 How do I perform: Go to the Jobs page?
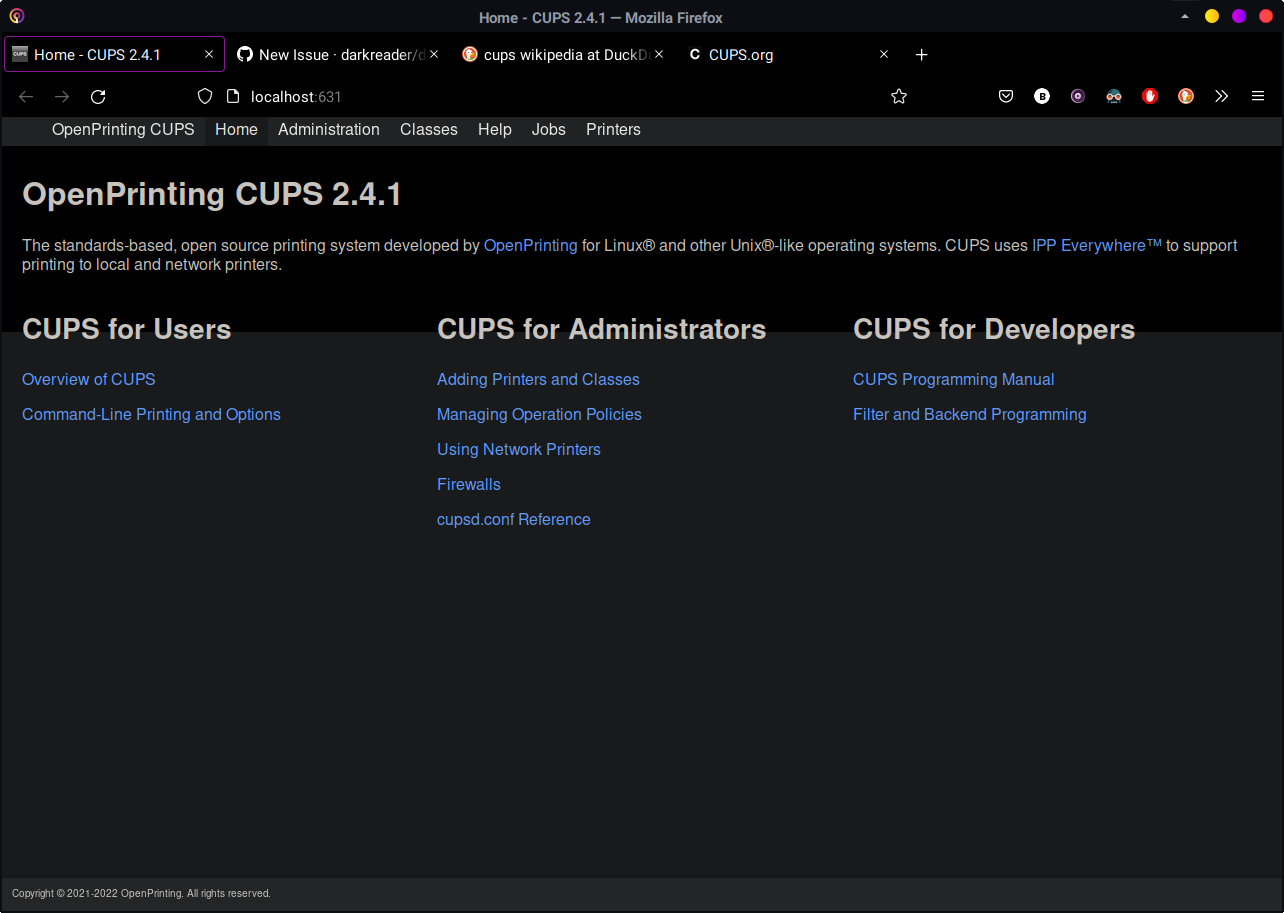(548, 129)
